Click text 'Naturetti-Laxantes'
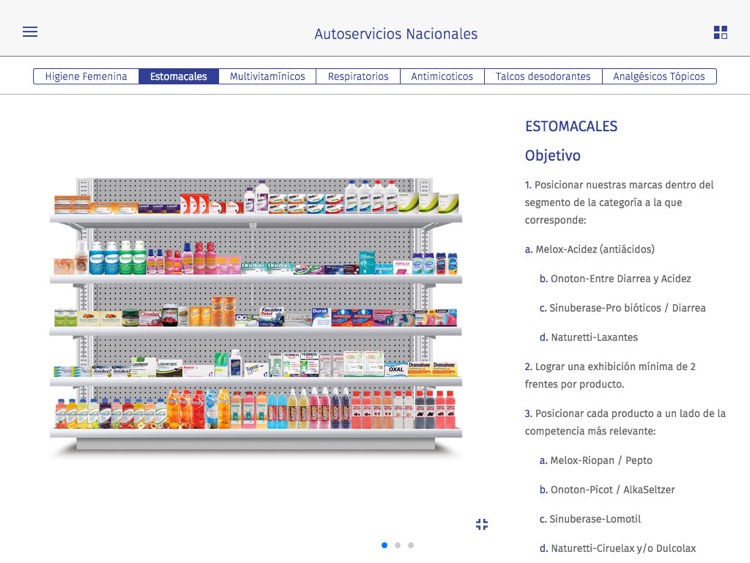This screenshot has height=563, width=750. click(x=594, y=337)
